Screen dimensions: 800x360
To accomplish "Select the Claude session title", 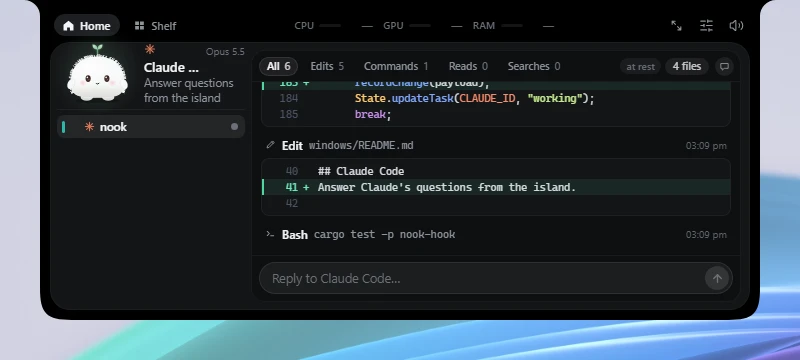I will (x=171, y=67).
